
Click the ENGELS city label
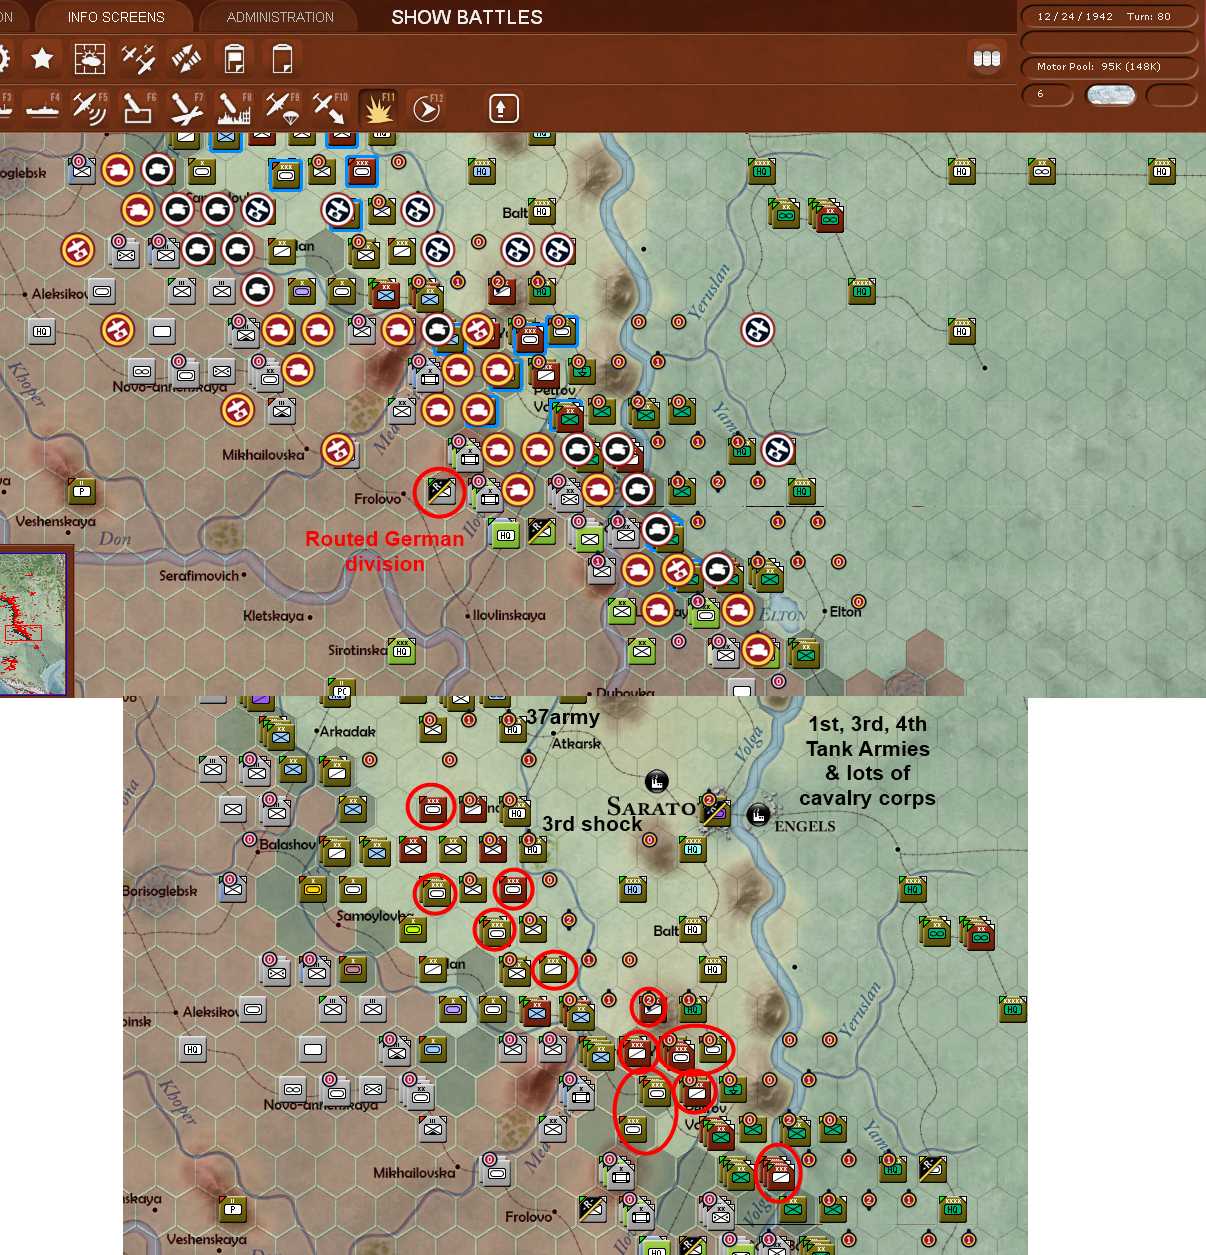coord(805,826)
